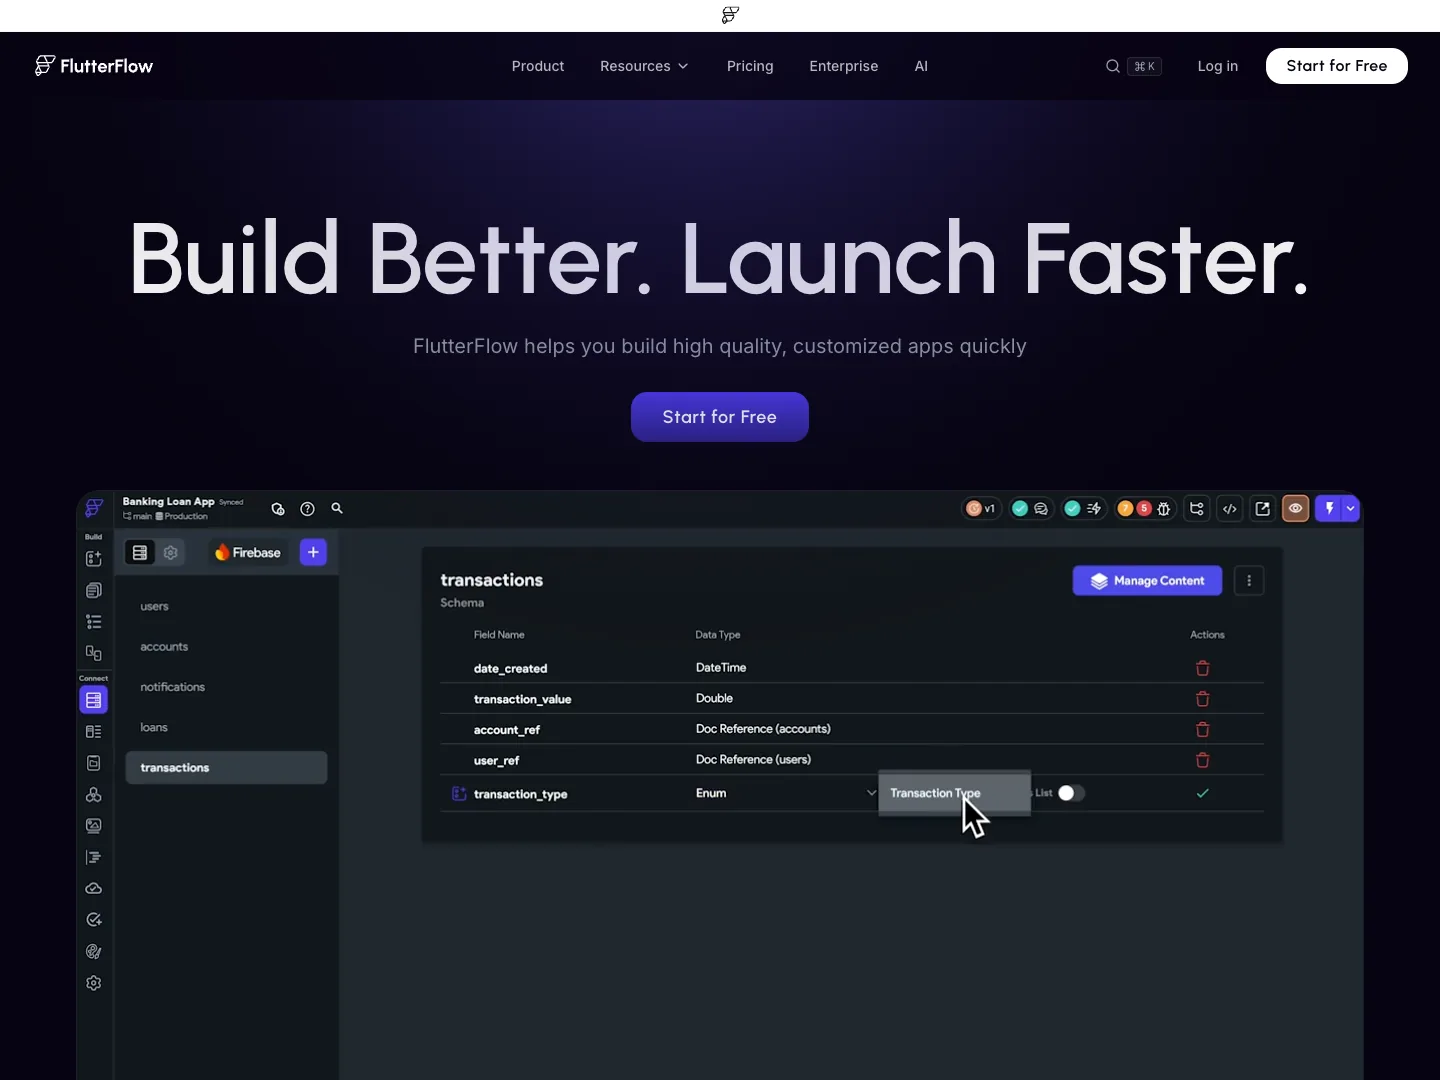
Task: Open the comments chat bubble icon
Action: point(1041,509)
